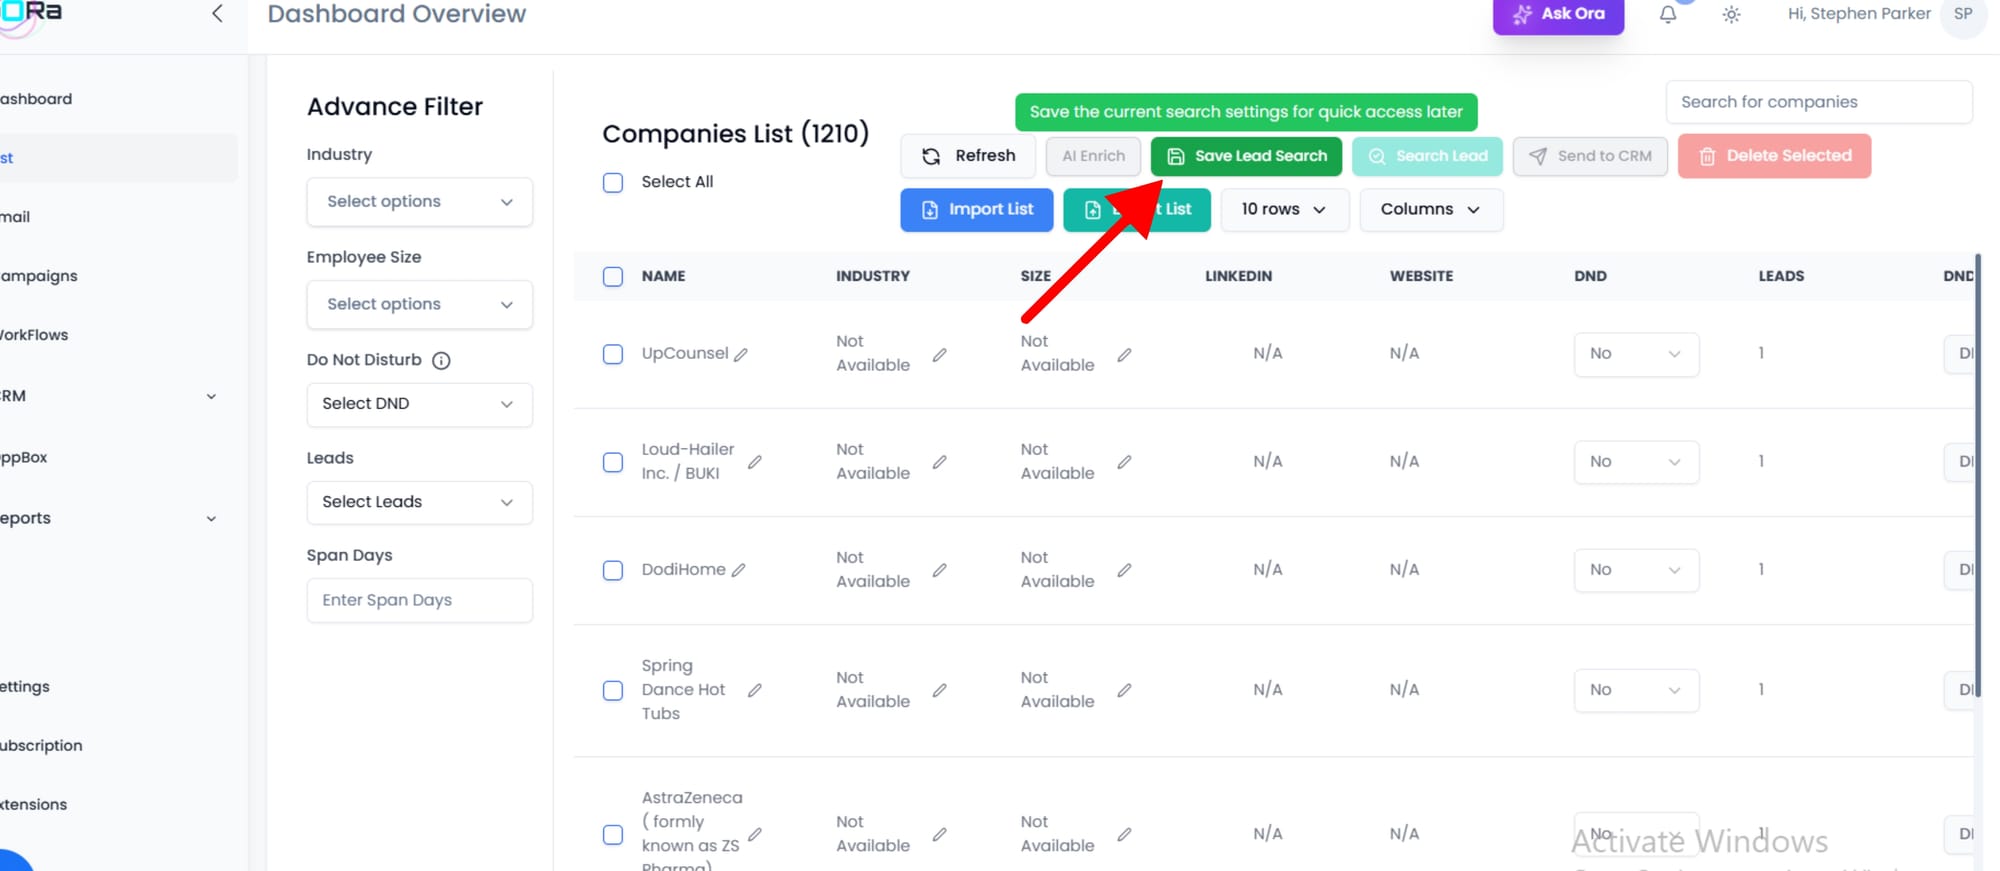2000x871 pixels.
Task: Open the Industry select options dropdown
Action: (x=419, y=202)
